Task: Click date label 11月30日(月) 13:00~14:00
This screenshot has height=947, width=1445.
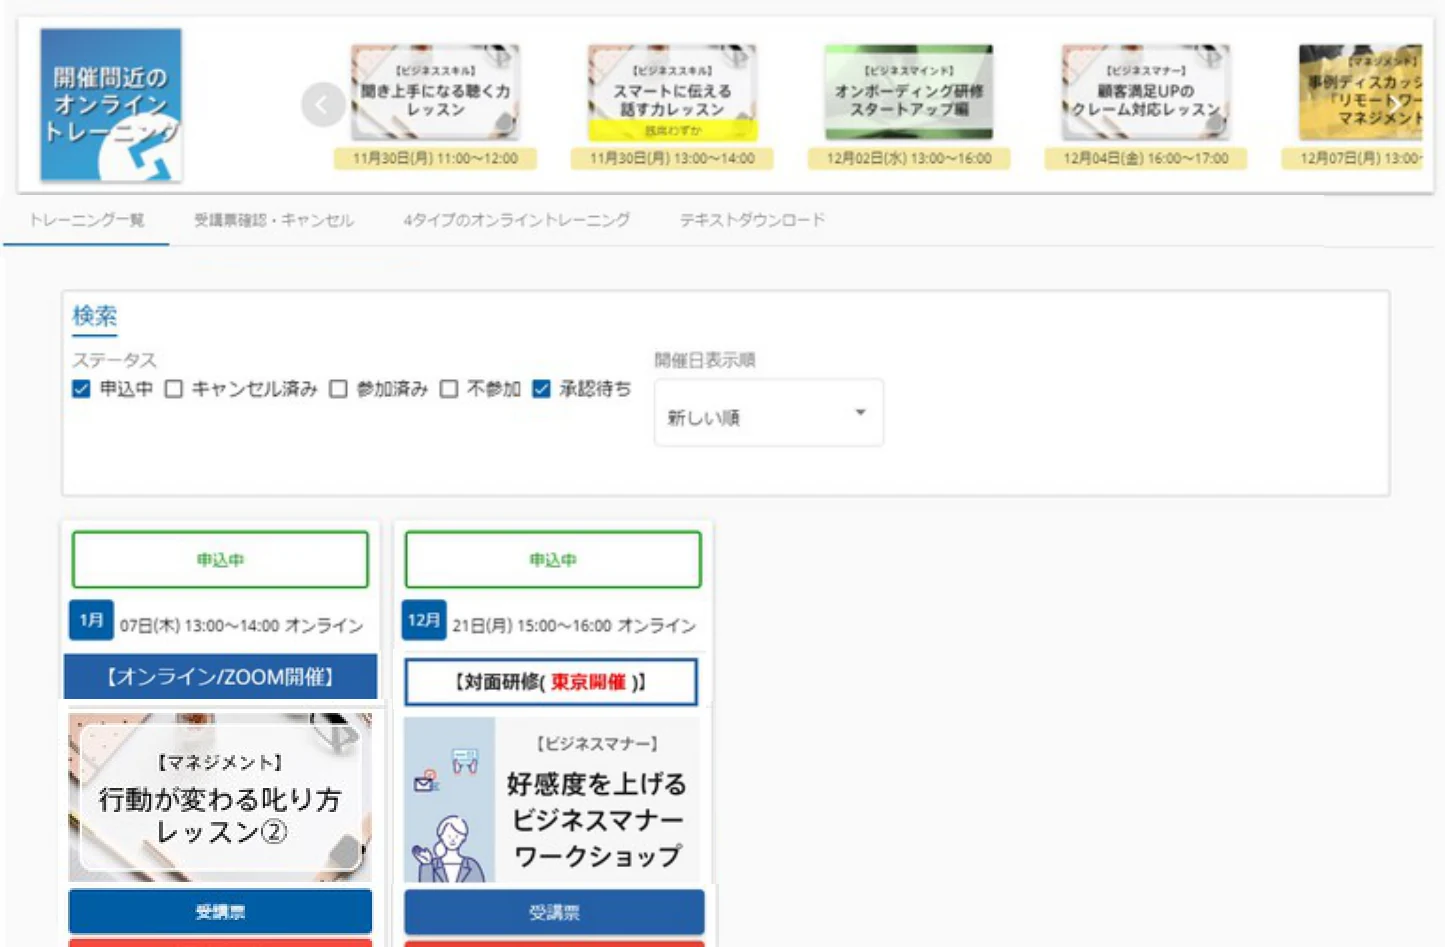Action: point(672,158)
